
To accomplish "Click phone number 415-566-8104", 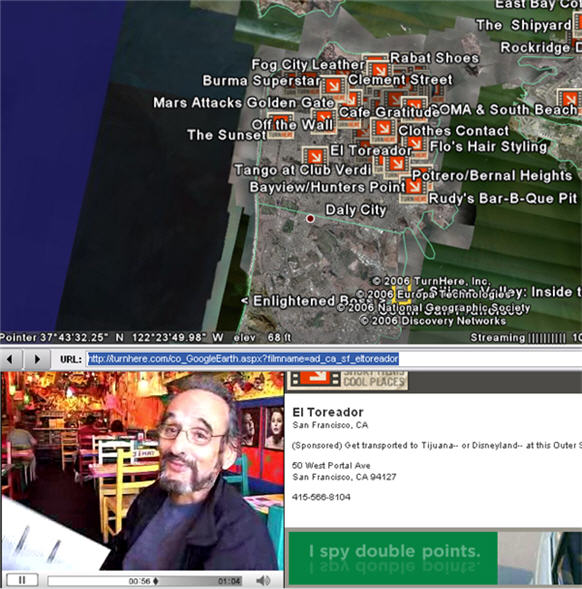I will 321,497.
